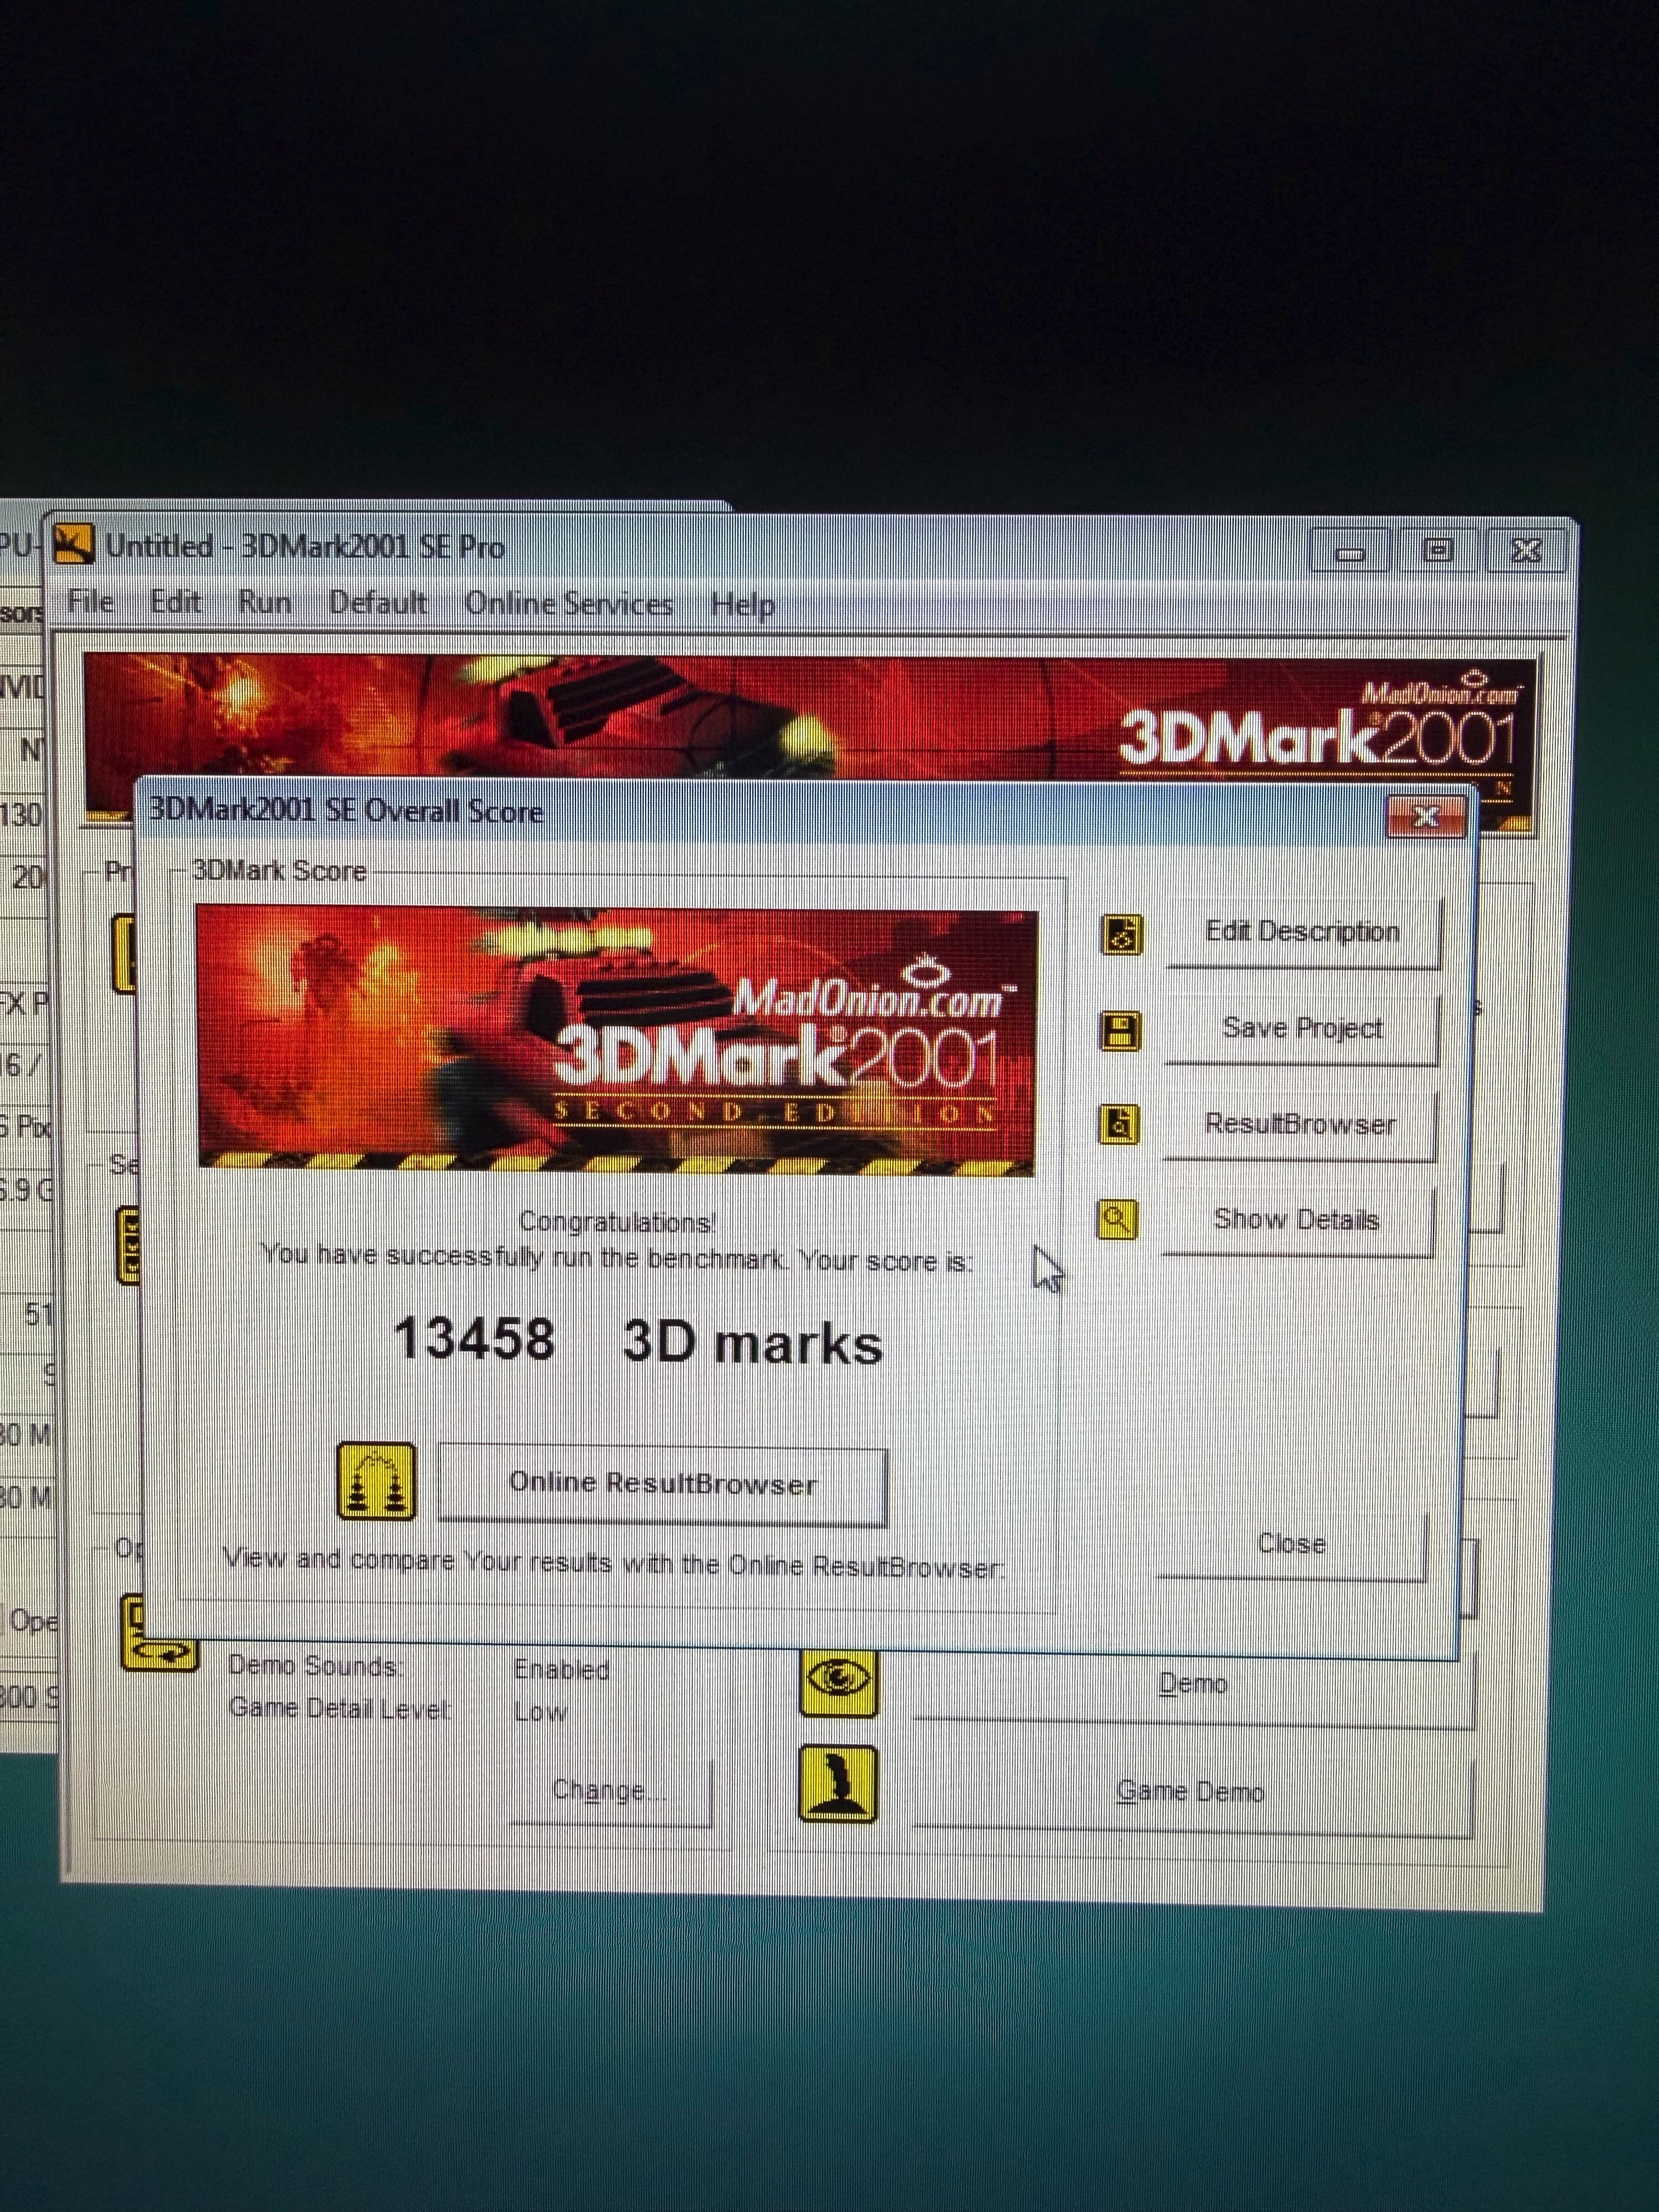
Task: Click the 'Congratulations!' text
Action: pyautogui.click(x=617, y=1222)
